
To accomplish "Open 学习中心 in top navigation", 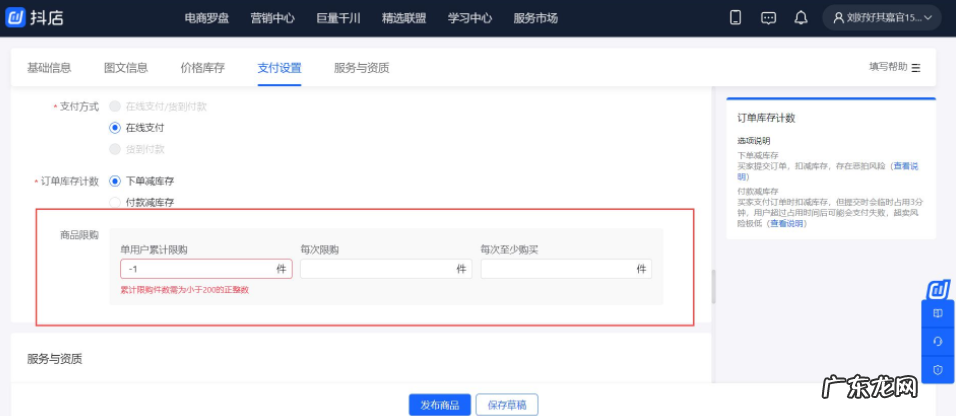I will coord(469,18).
